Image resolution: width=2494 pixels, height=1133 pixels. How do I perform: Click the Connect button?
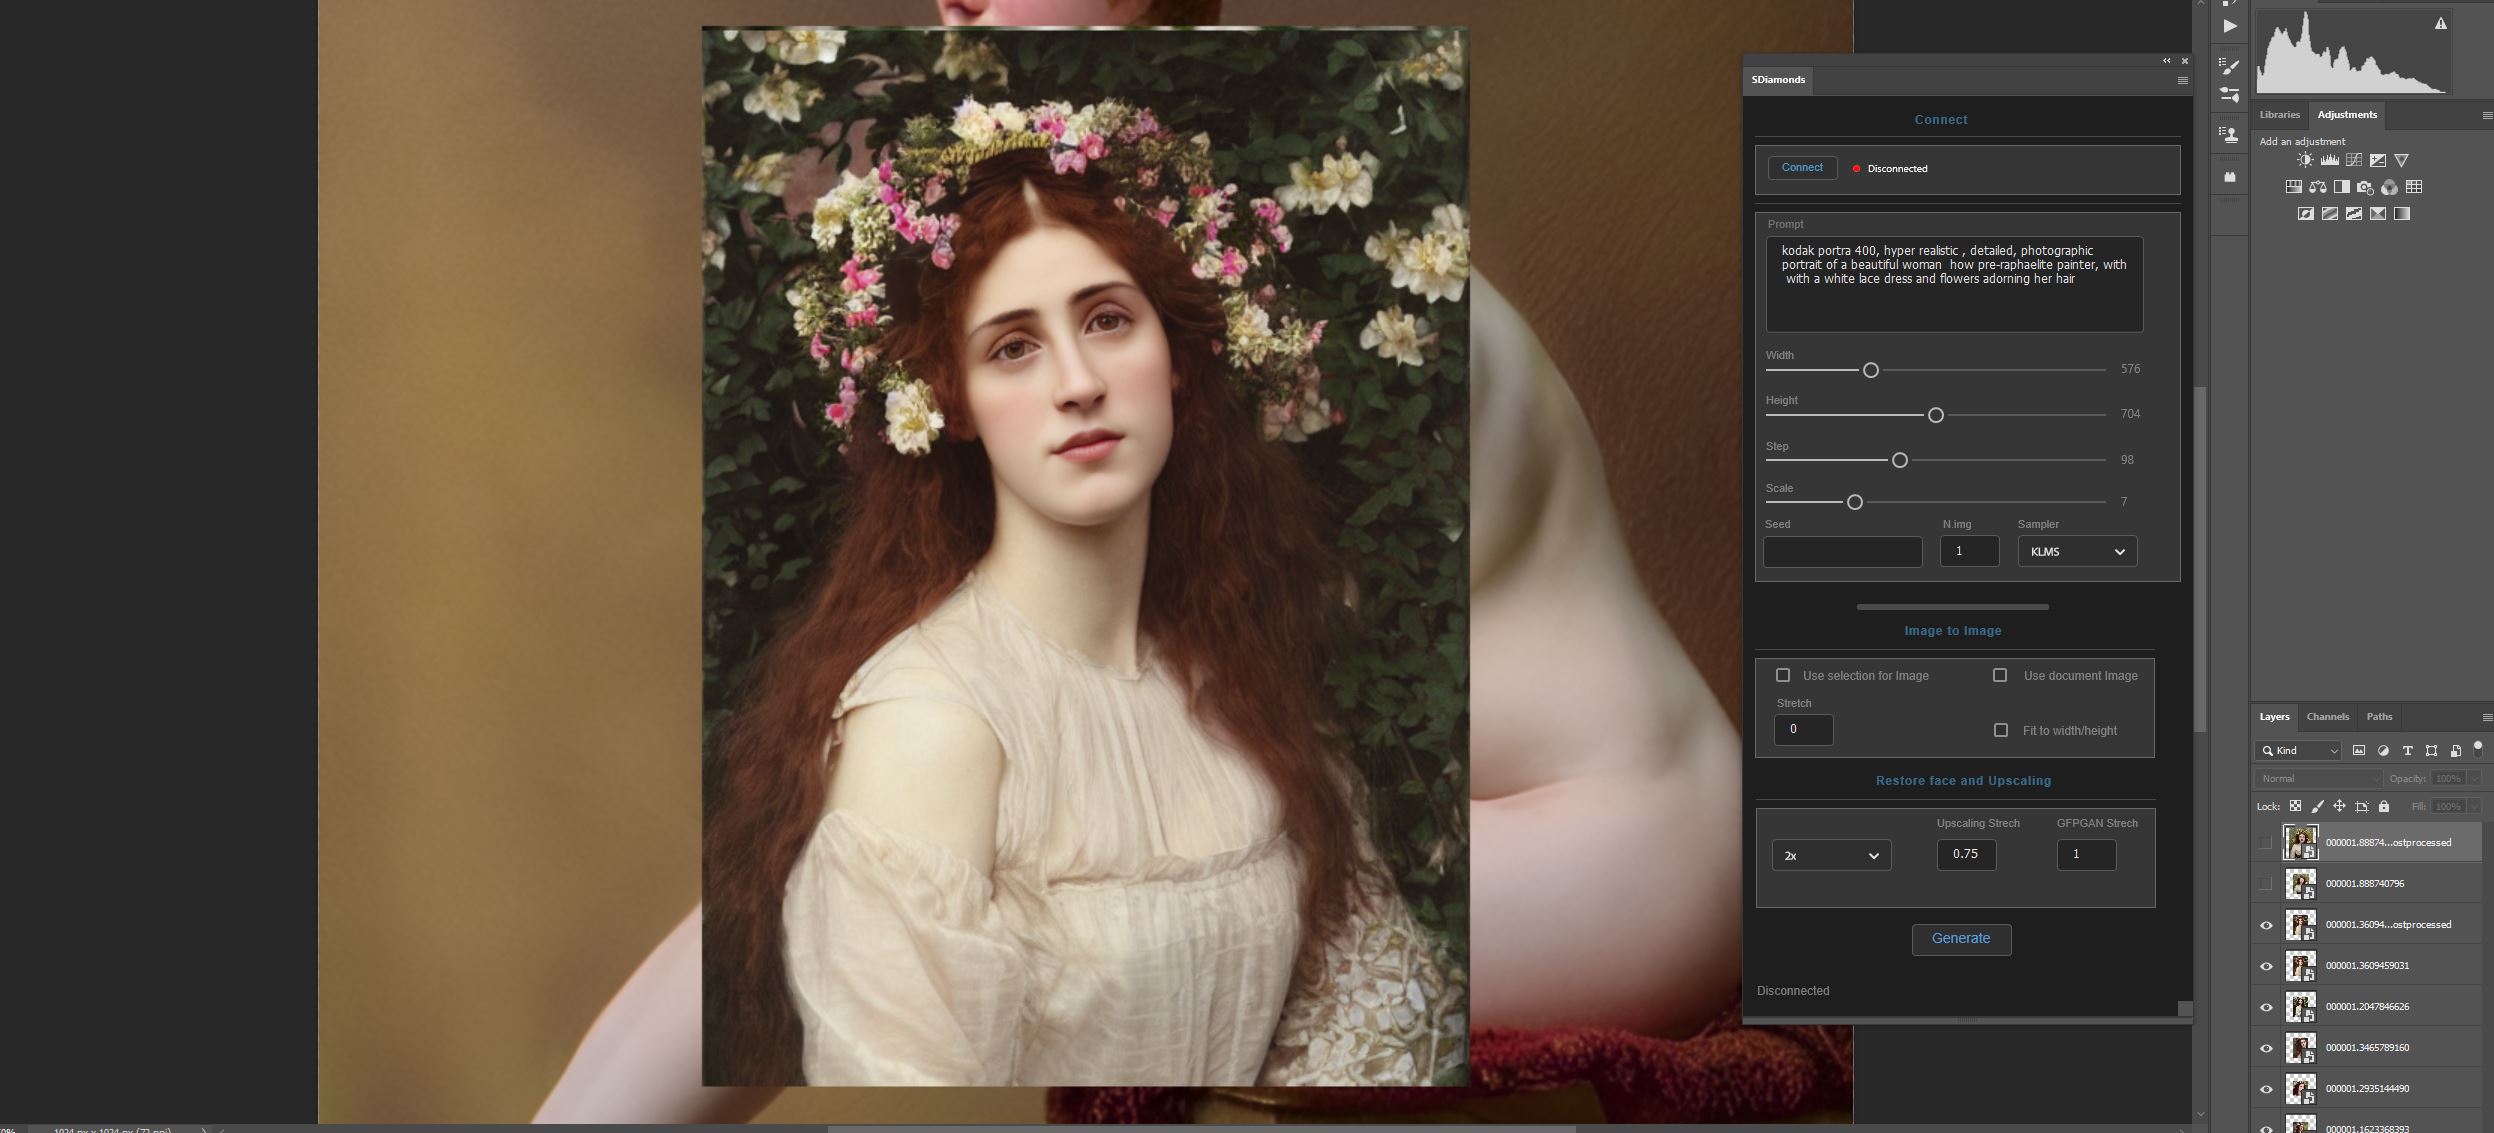point(1802,168)
